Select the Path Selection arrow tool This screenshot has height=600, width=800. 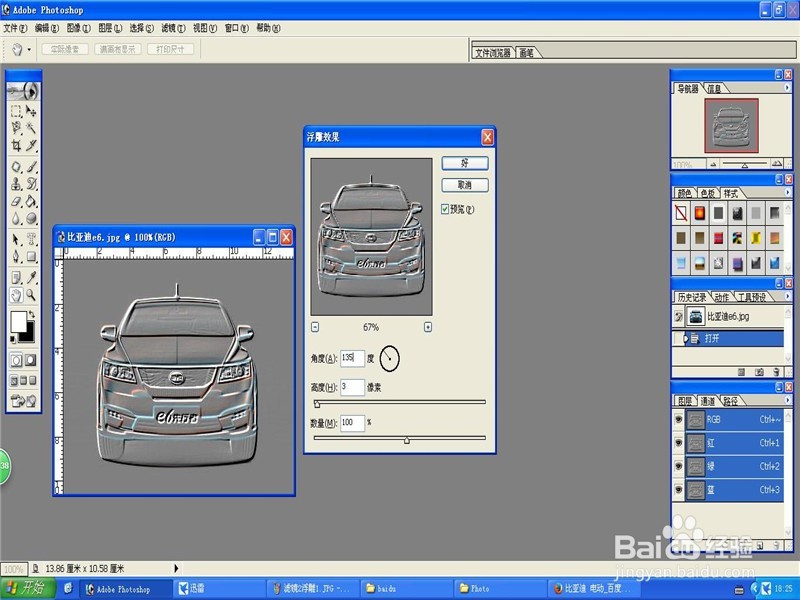[x=16, y=239]
